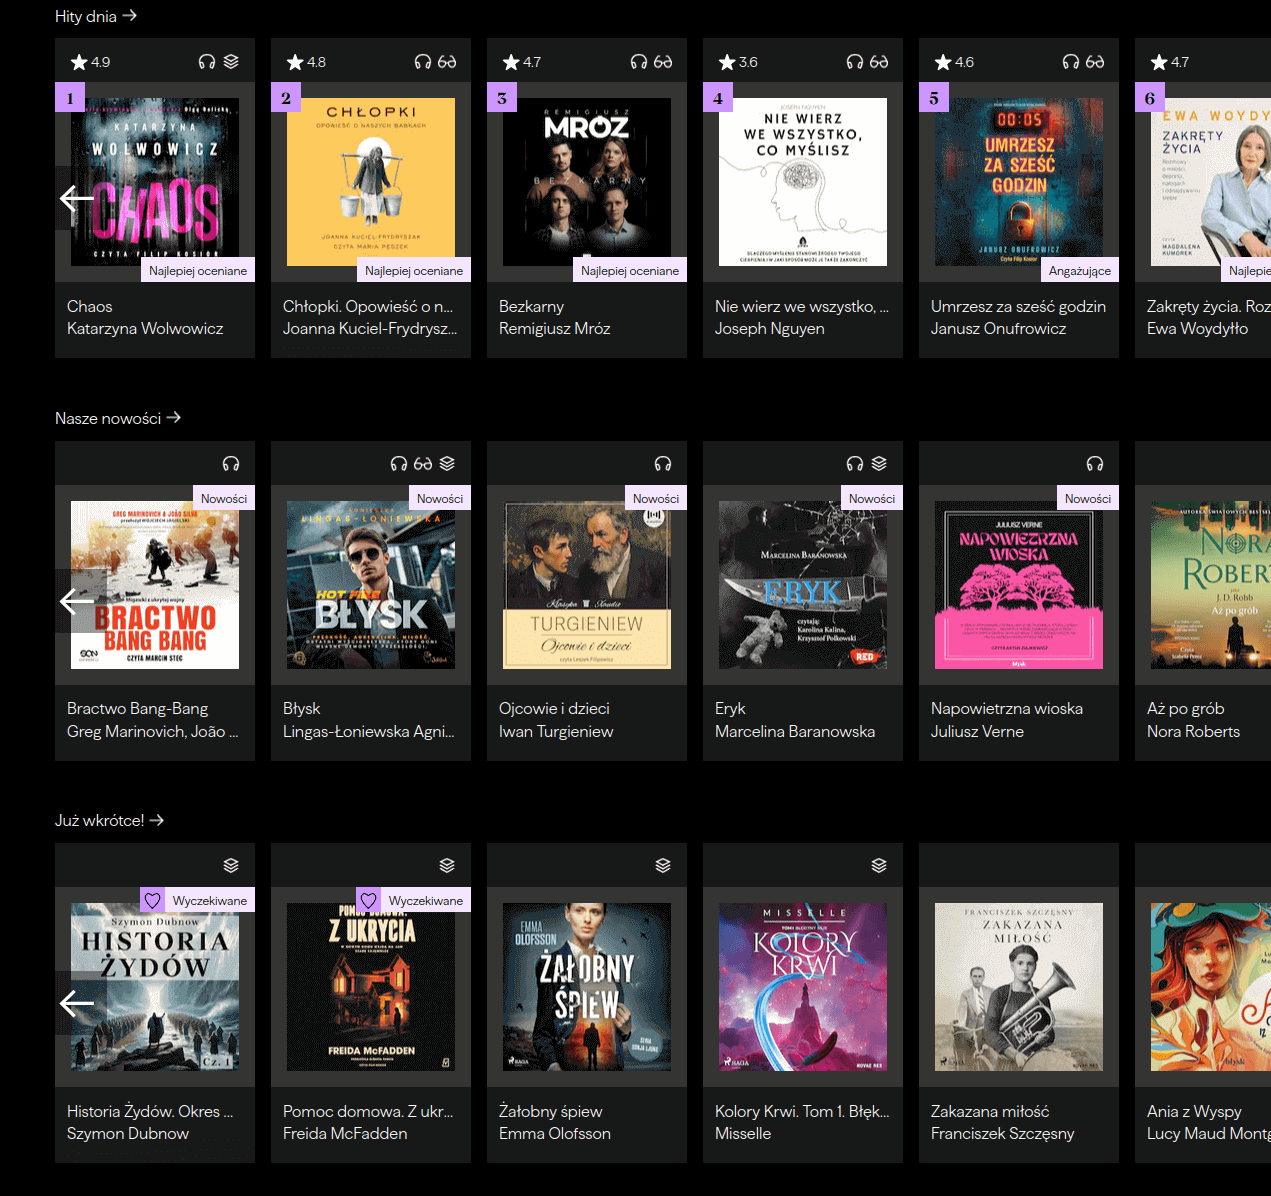1271x1196 pixels.
Task: Open the Już wkrótce! section link
Action: (x=109, y=820)
